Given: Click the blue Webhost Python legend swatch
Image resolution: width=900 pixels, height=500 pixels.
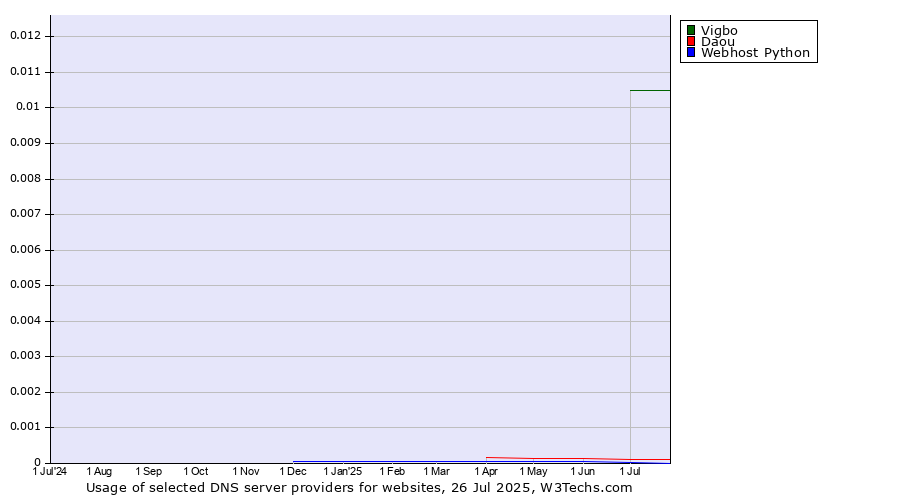Looking at the screenshot, I should click(x=691, y=52).
